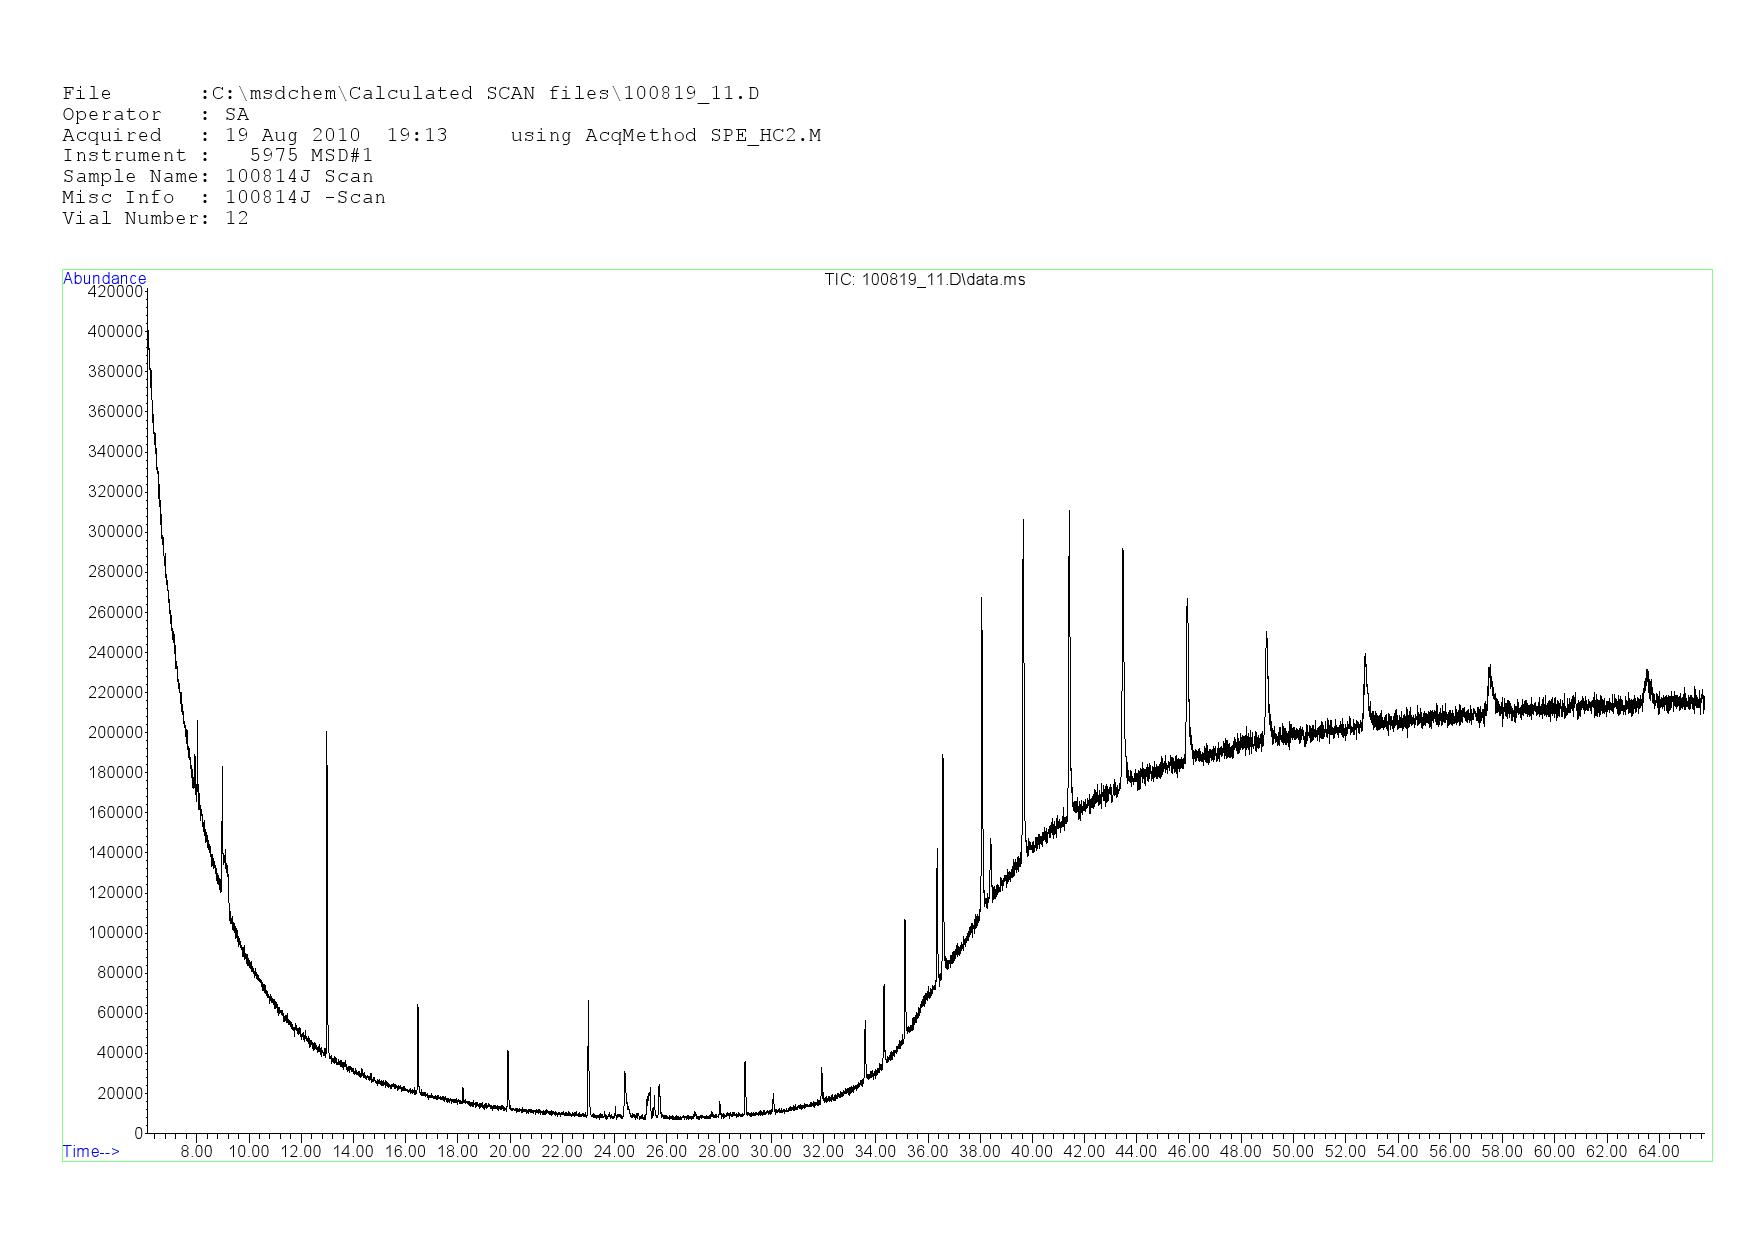Click the tallest peak near 41.4 minutes
This screenshot has width=1754, height=1240.
pyautogui.click(x=1069, y=513)
